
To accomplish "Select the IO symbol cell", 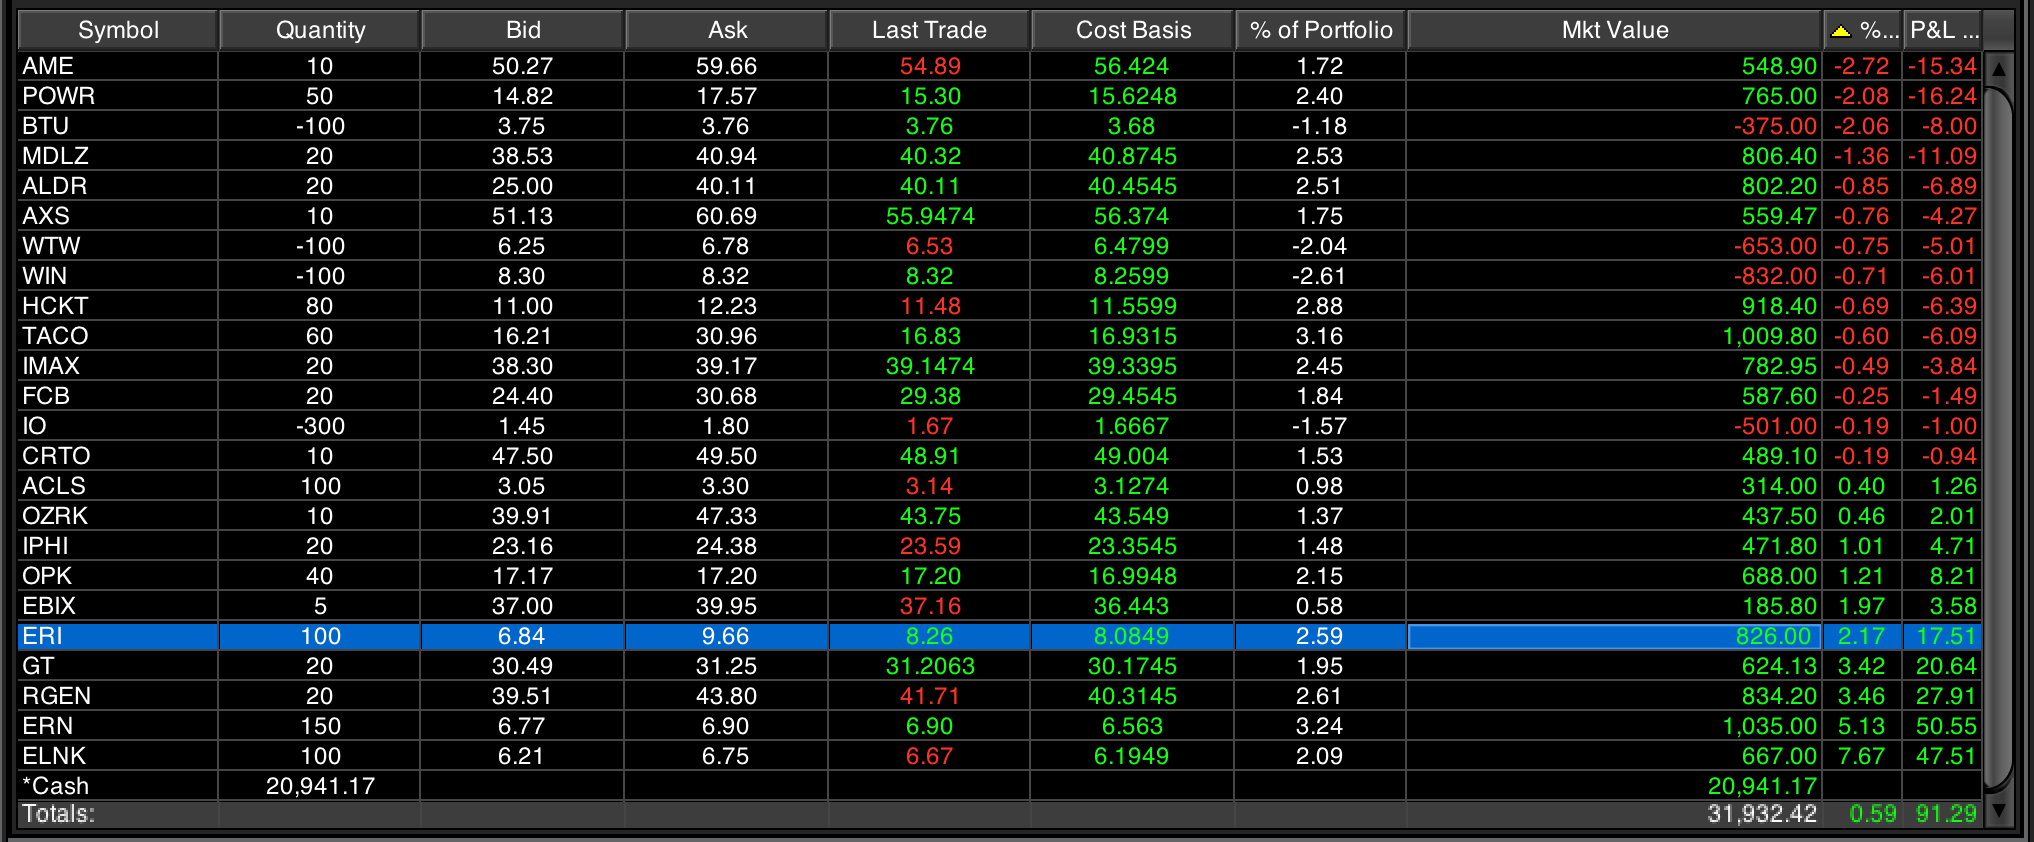I will point(118,426).
